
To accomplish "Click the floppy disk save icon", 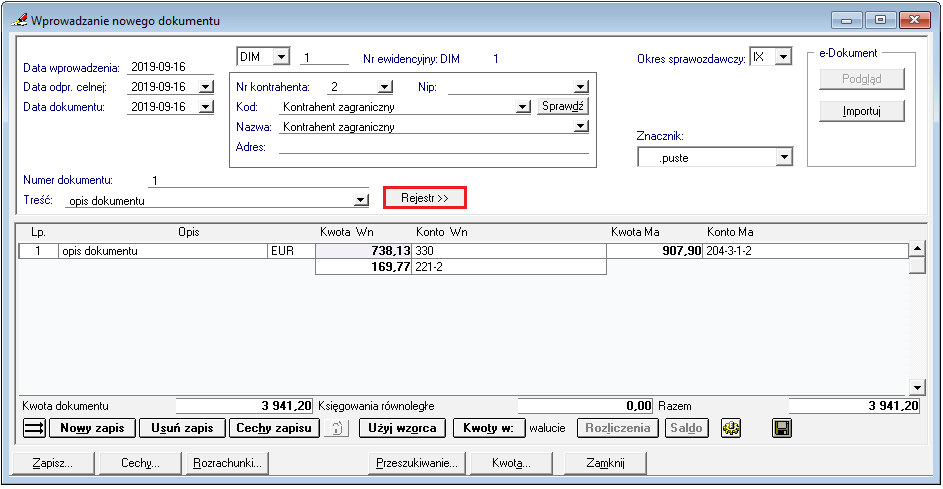I will pos(782,428).
